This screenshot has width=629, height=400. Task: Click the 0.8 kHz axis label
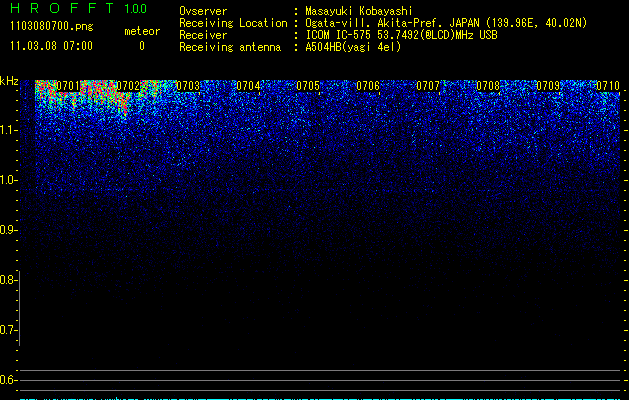pos(8,280)
